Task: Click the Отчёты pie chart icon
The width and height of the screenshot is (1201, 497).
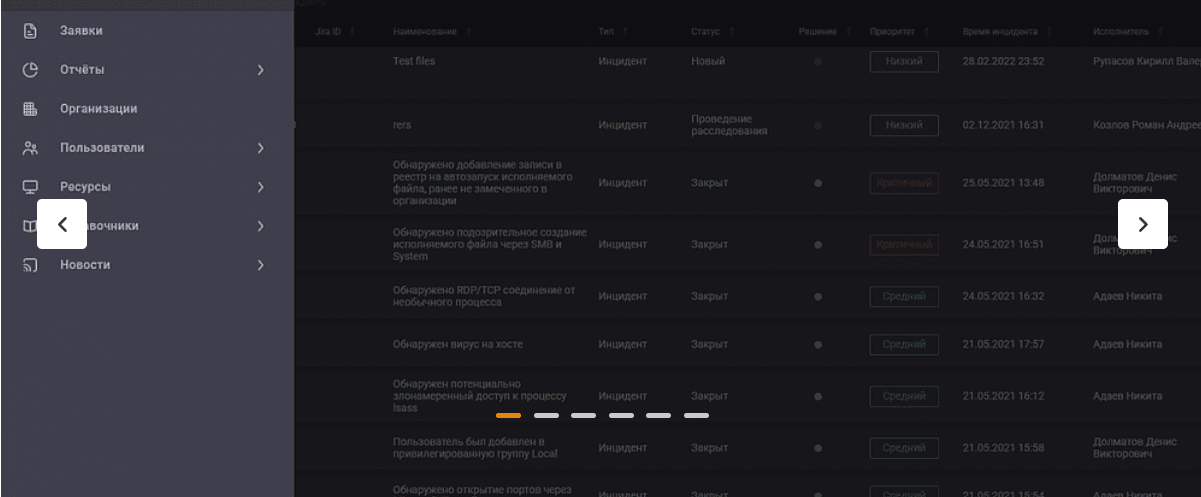Action: (30, 70)
